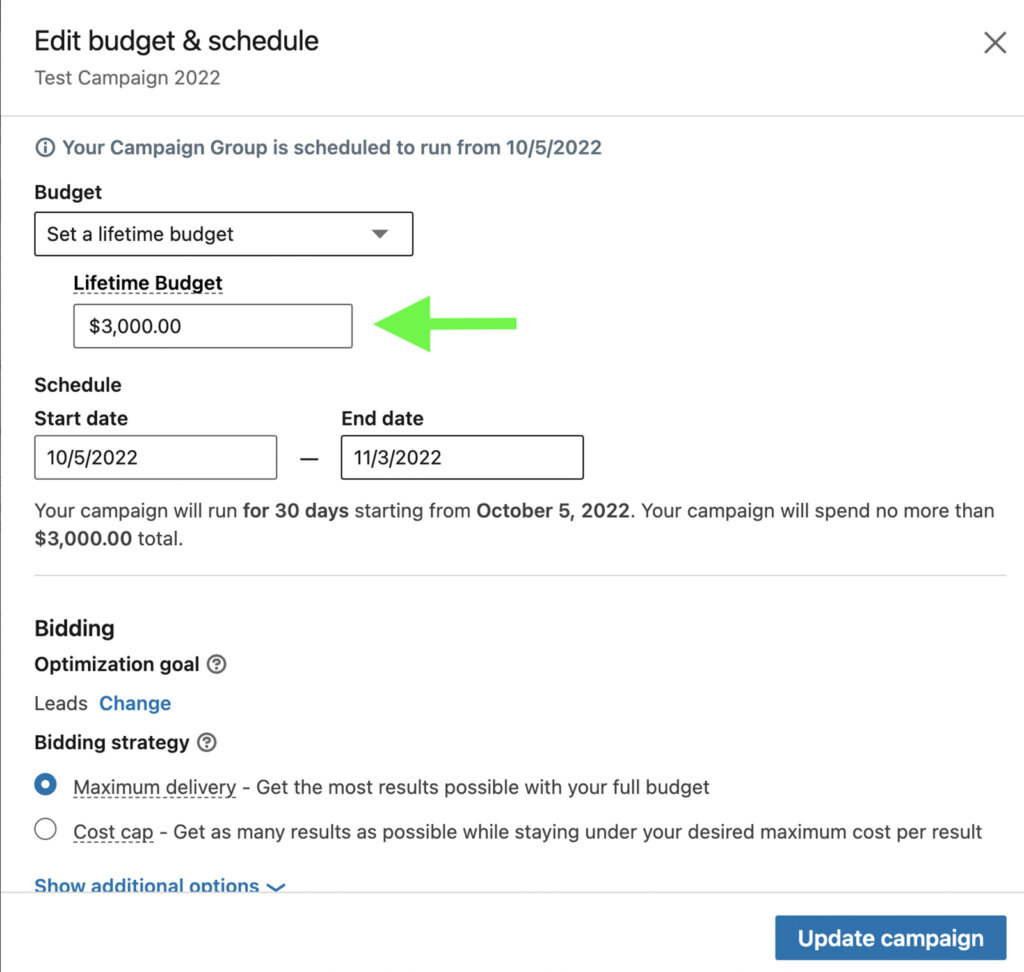
Task: Close the Edit budget & schedule dialog
Action: pos(994,42)
